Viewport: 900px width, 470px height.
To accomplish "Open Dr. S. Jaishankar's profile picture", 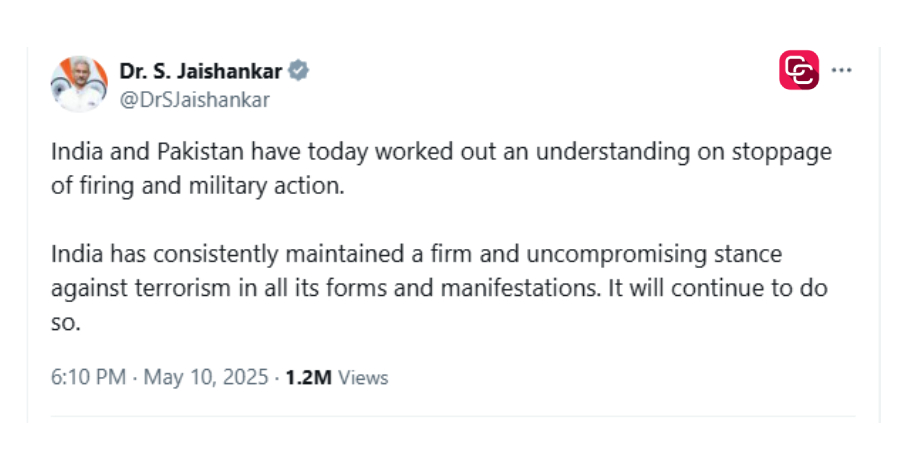I will pos(79,84).
